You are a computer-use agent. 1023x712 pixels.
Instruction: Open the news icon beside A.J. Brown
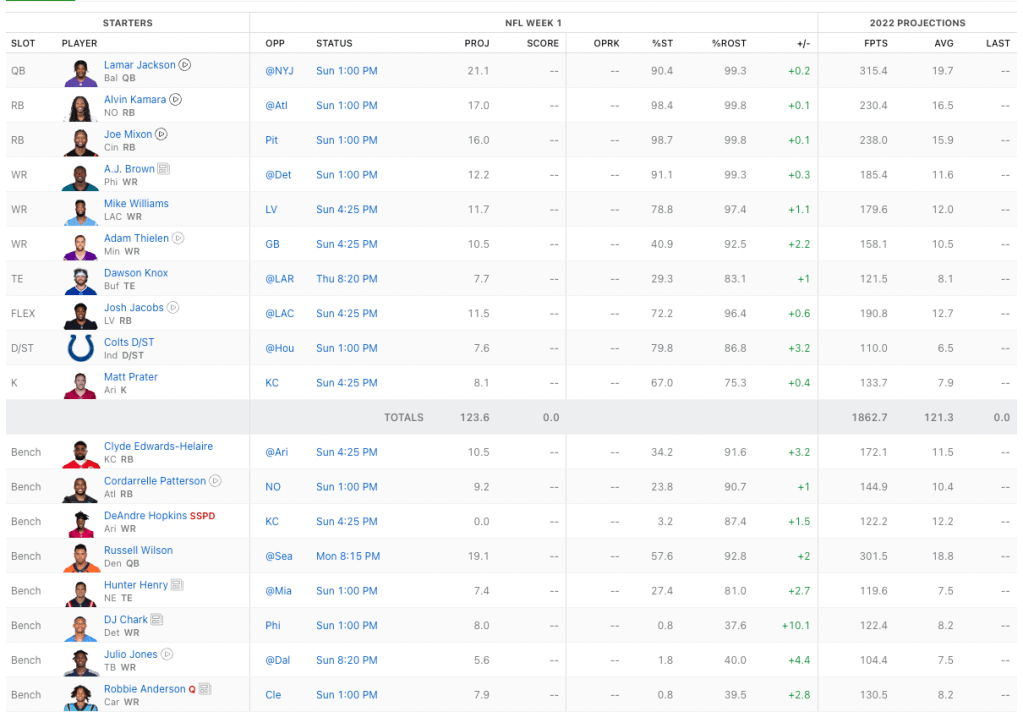click(164, 169)
